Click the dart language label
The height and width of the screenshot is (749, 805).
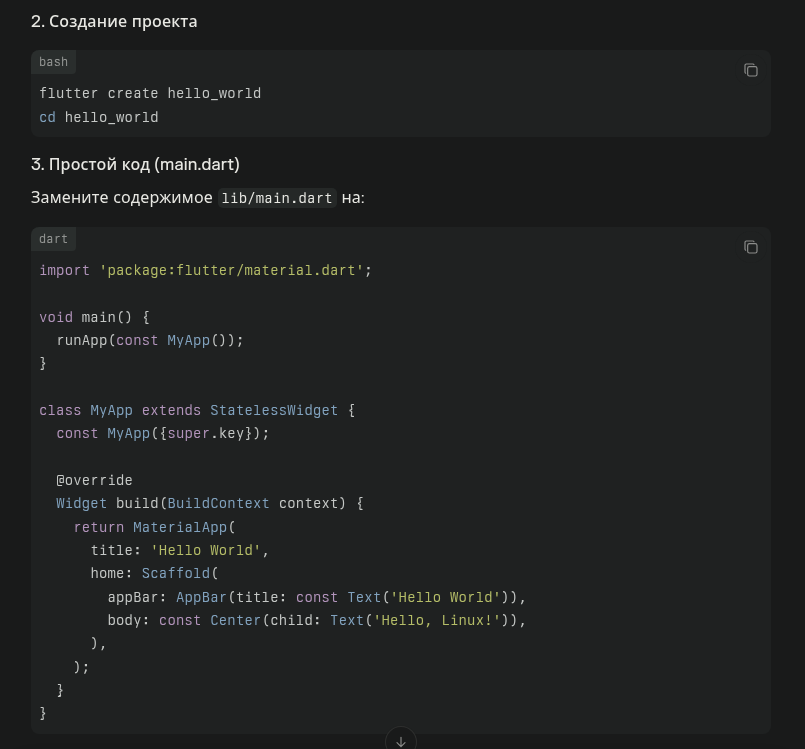tap(54, 239)
